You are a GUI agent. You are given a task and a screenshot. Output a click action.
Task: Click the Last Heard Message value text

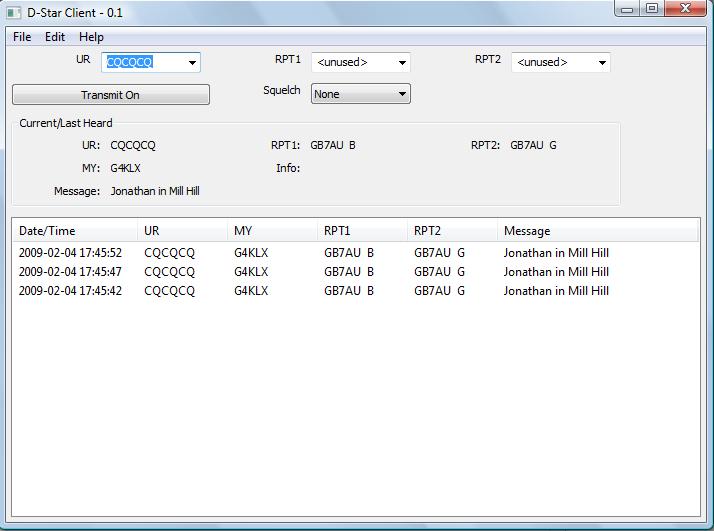pyautogui.click(x=155, y=191)
